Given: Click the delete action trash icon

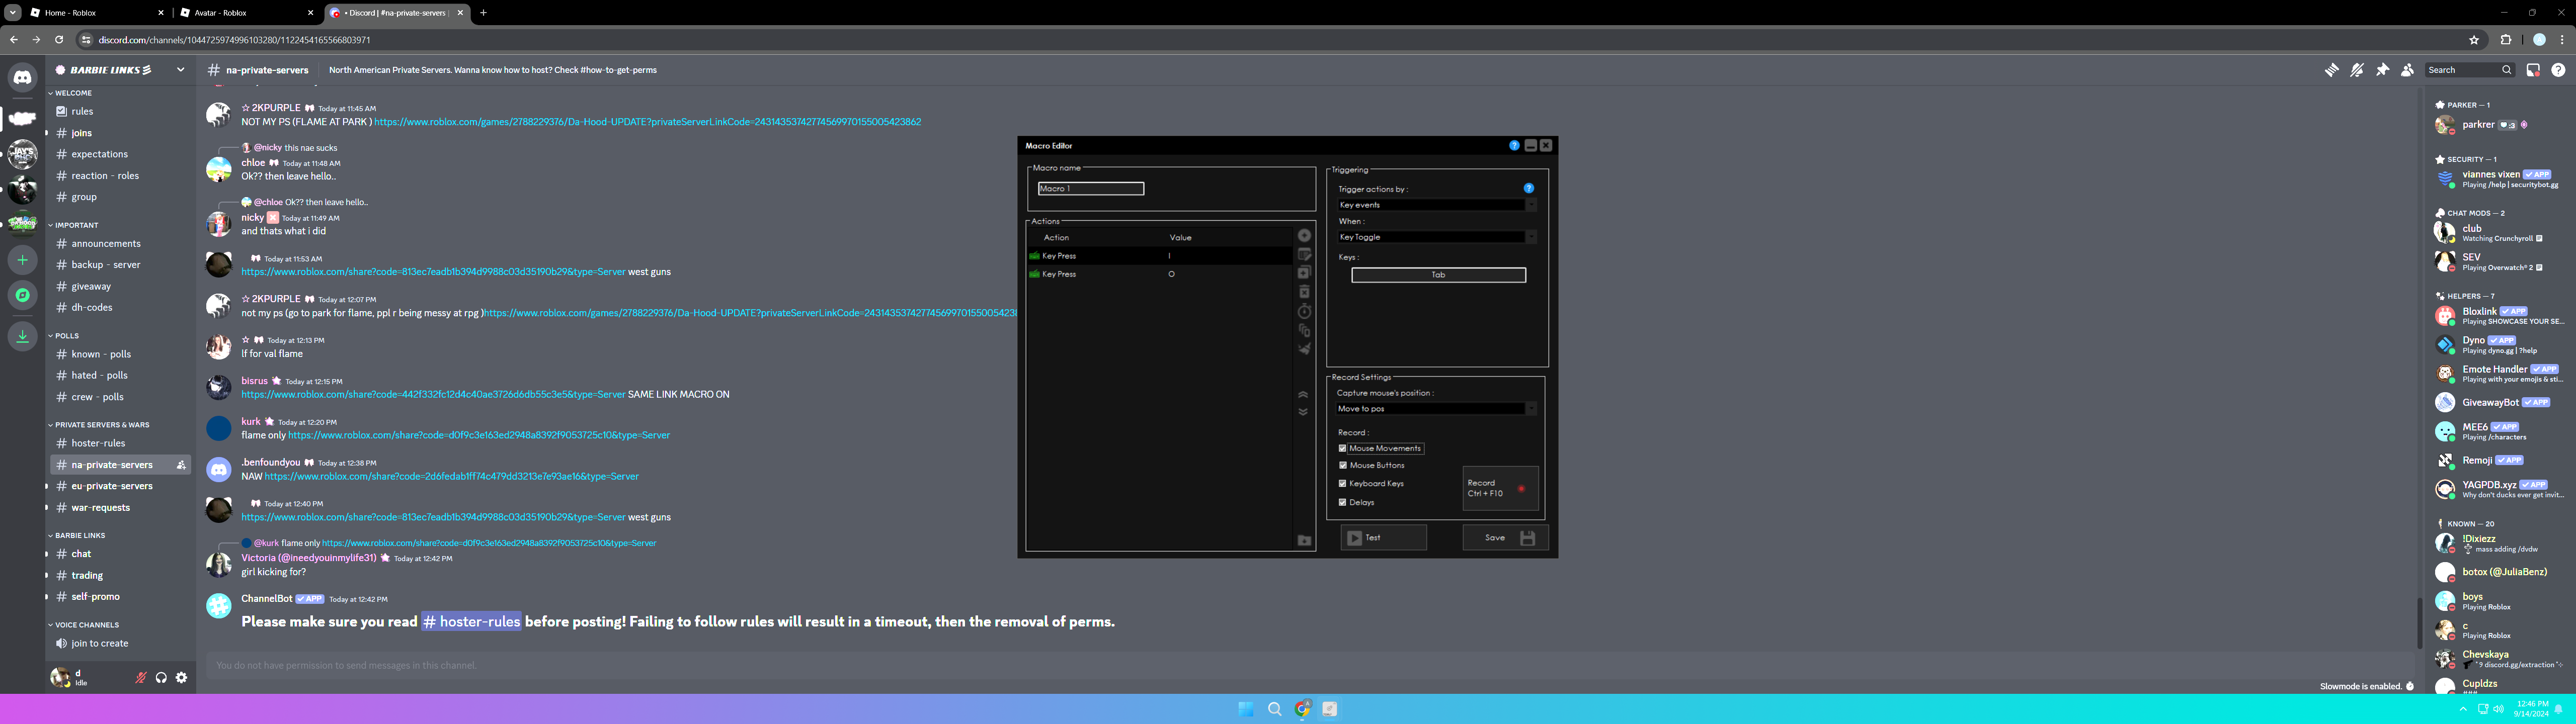Looking at the screenshot, I should [1304, 292].
